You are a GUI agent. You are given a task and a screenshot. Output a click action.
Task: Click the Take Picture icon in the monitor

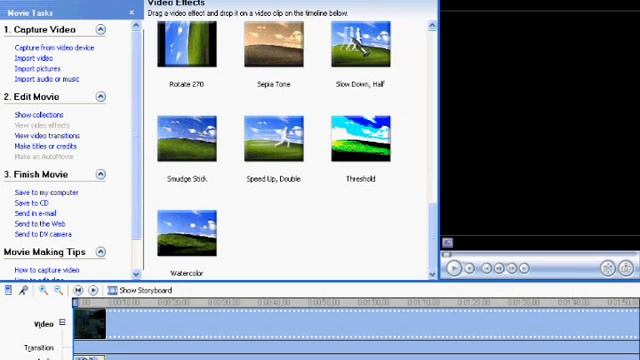coord(626,268)
